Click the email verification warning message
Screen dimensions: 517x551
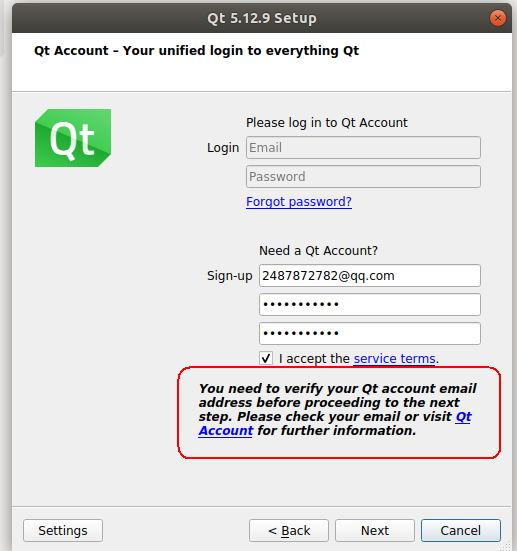(337, 410)
